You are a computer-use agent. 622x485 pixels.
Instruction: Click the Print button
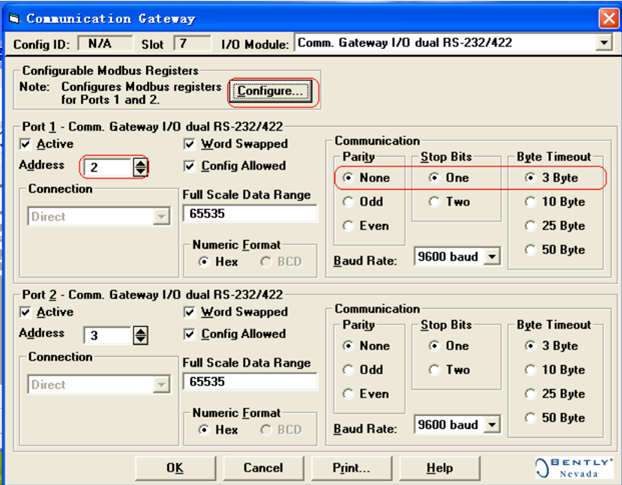click(x=351, y=468)
